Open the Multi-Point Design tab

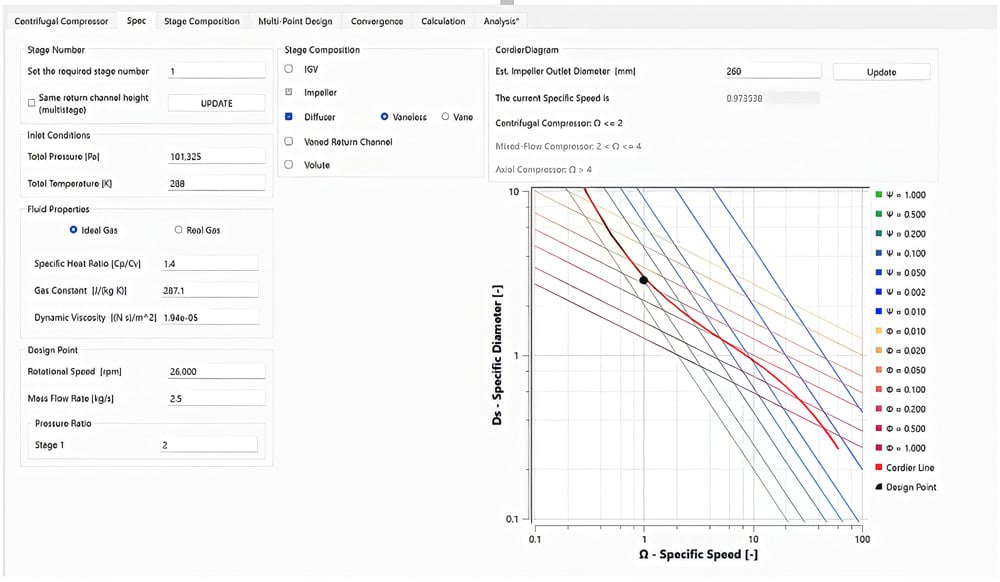pyautogui.click(x=295, y=21)
